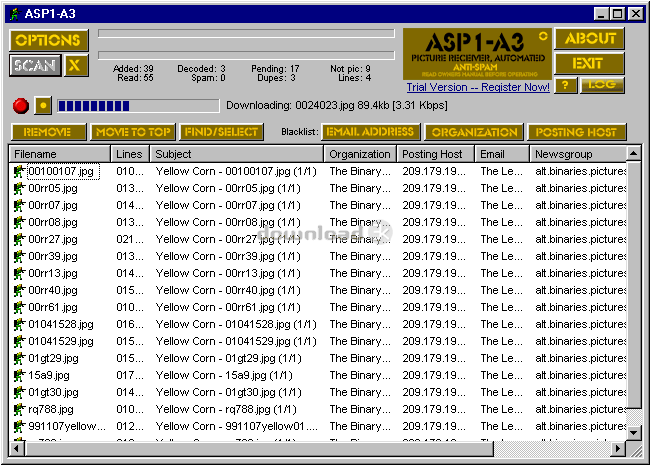Blacklist by POSTING HOST
Screen dimensions: 650x465
click(577, 132)
